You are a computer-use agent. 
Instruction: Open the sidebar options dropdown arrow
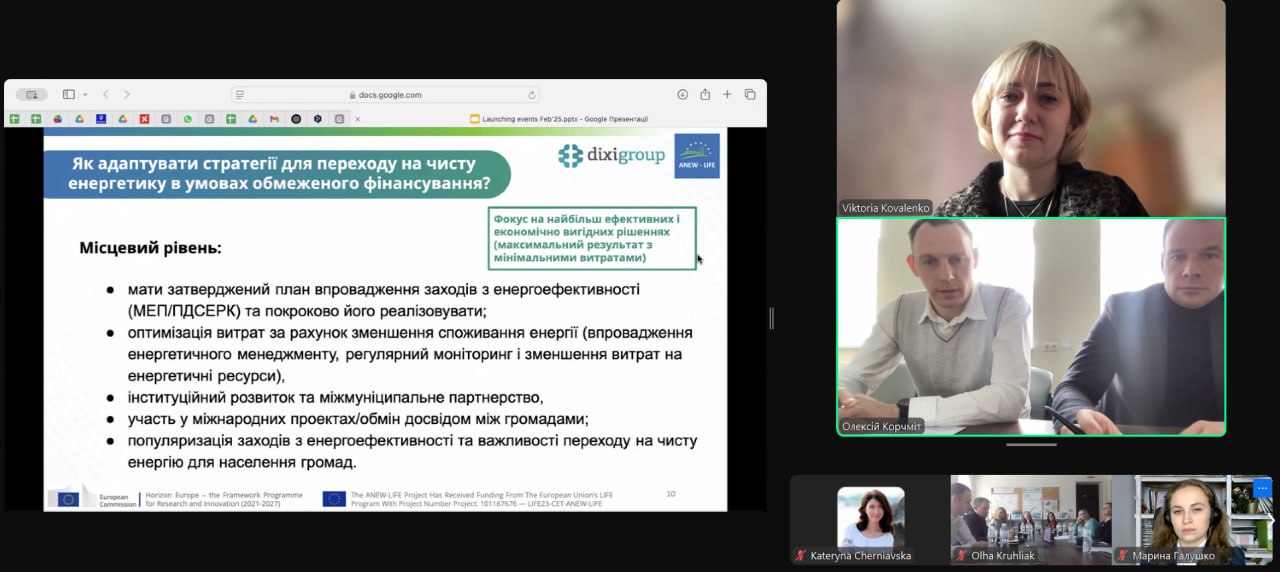coord(85,94)
